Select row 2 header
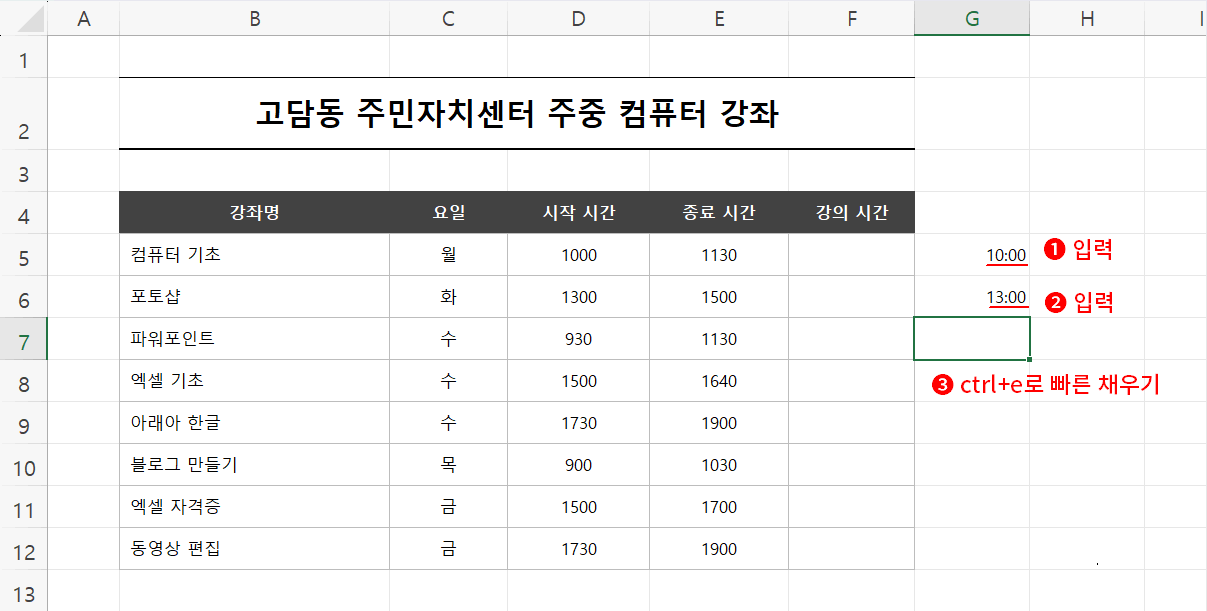This screenshot has width=1207, height=611. click(24, 113)
